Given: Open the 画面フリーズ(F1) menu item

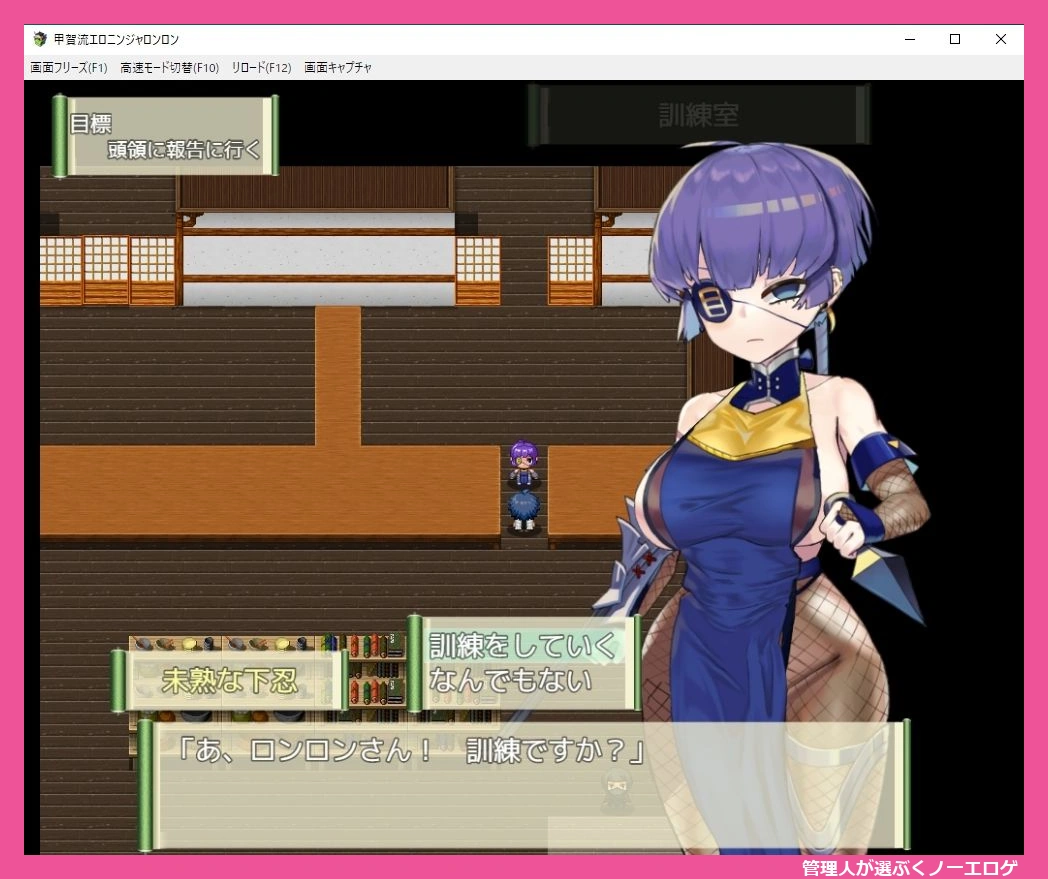Looking at the screenshot, I should [69, 68].
